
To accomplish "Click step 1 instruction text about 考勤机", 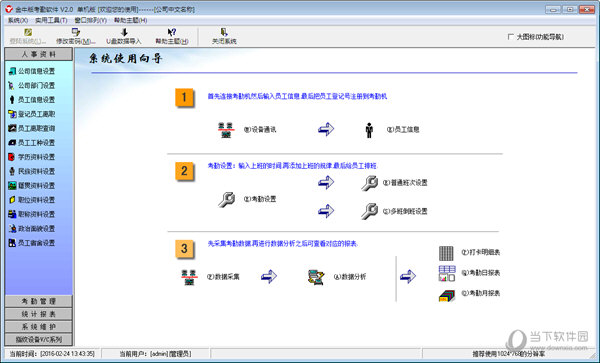I will pyautogui.click(x=297, y=96).
